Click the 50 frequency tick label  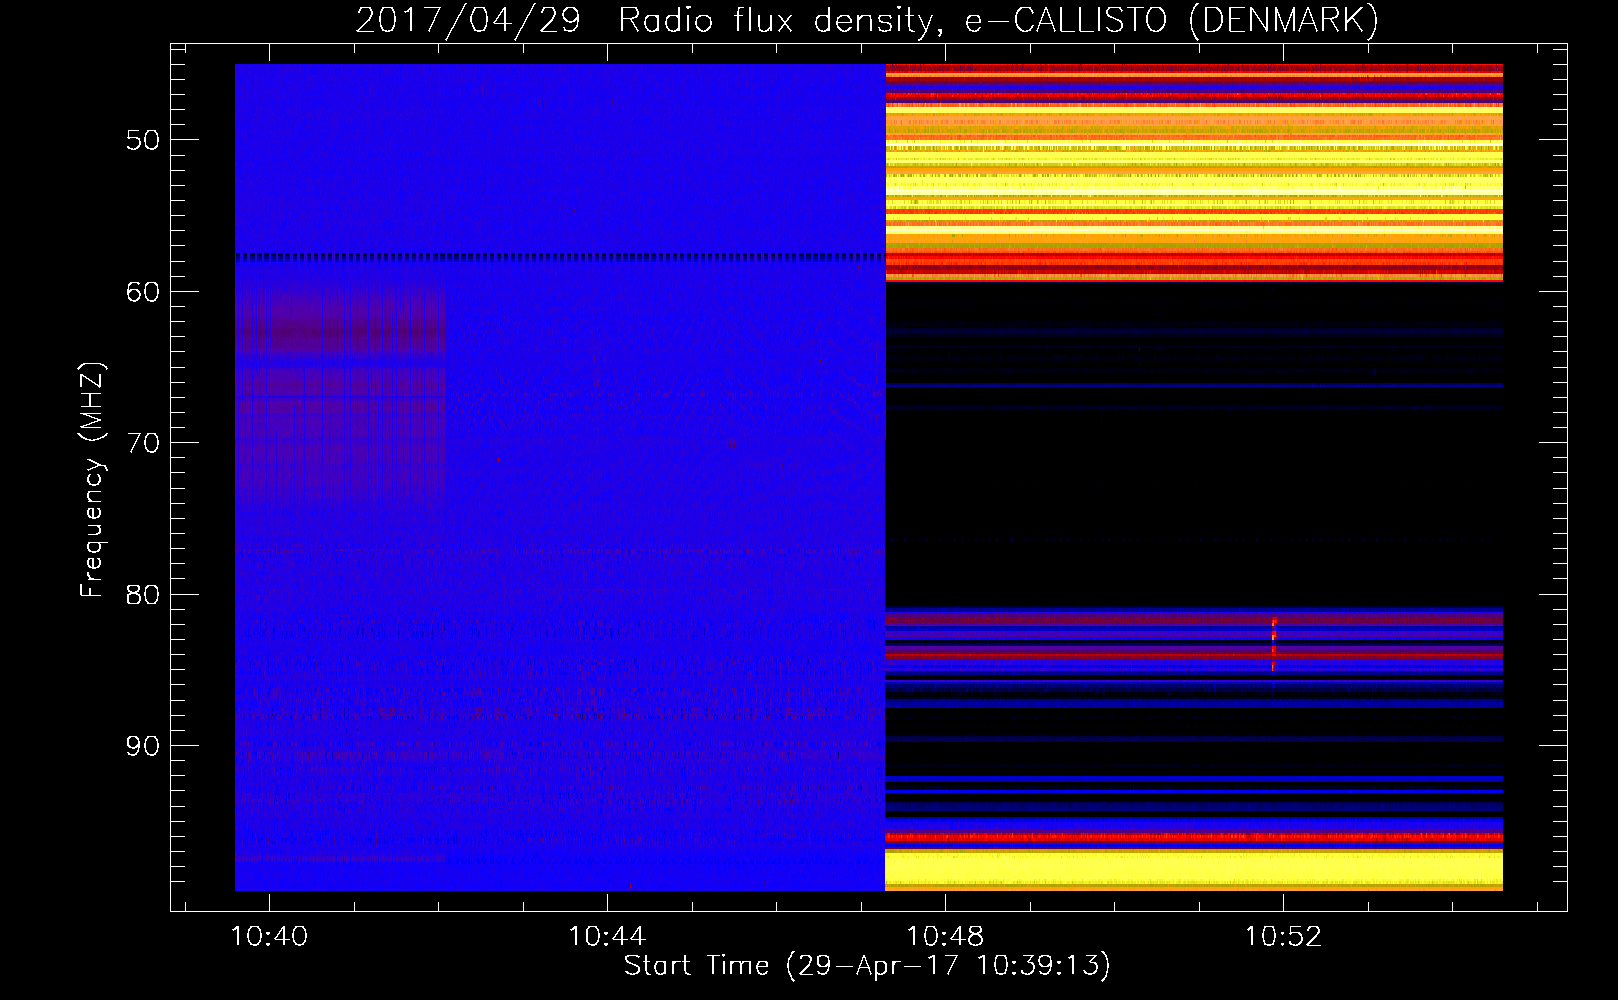point(143,140)
